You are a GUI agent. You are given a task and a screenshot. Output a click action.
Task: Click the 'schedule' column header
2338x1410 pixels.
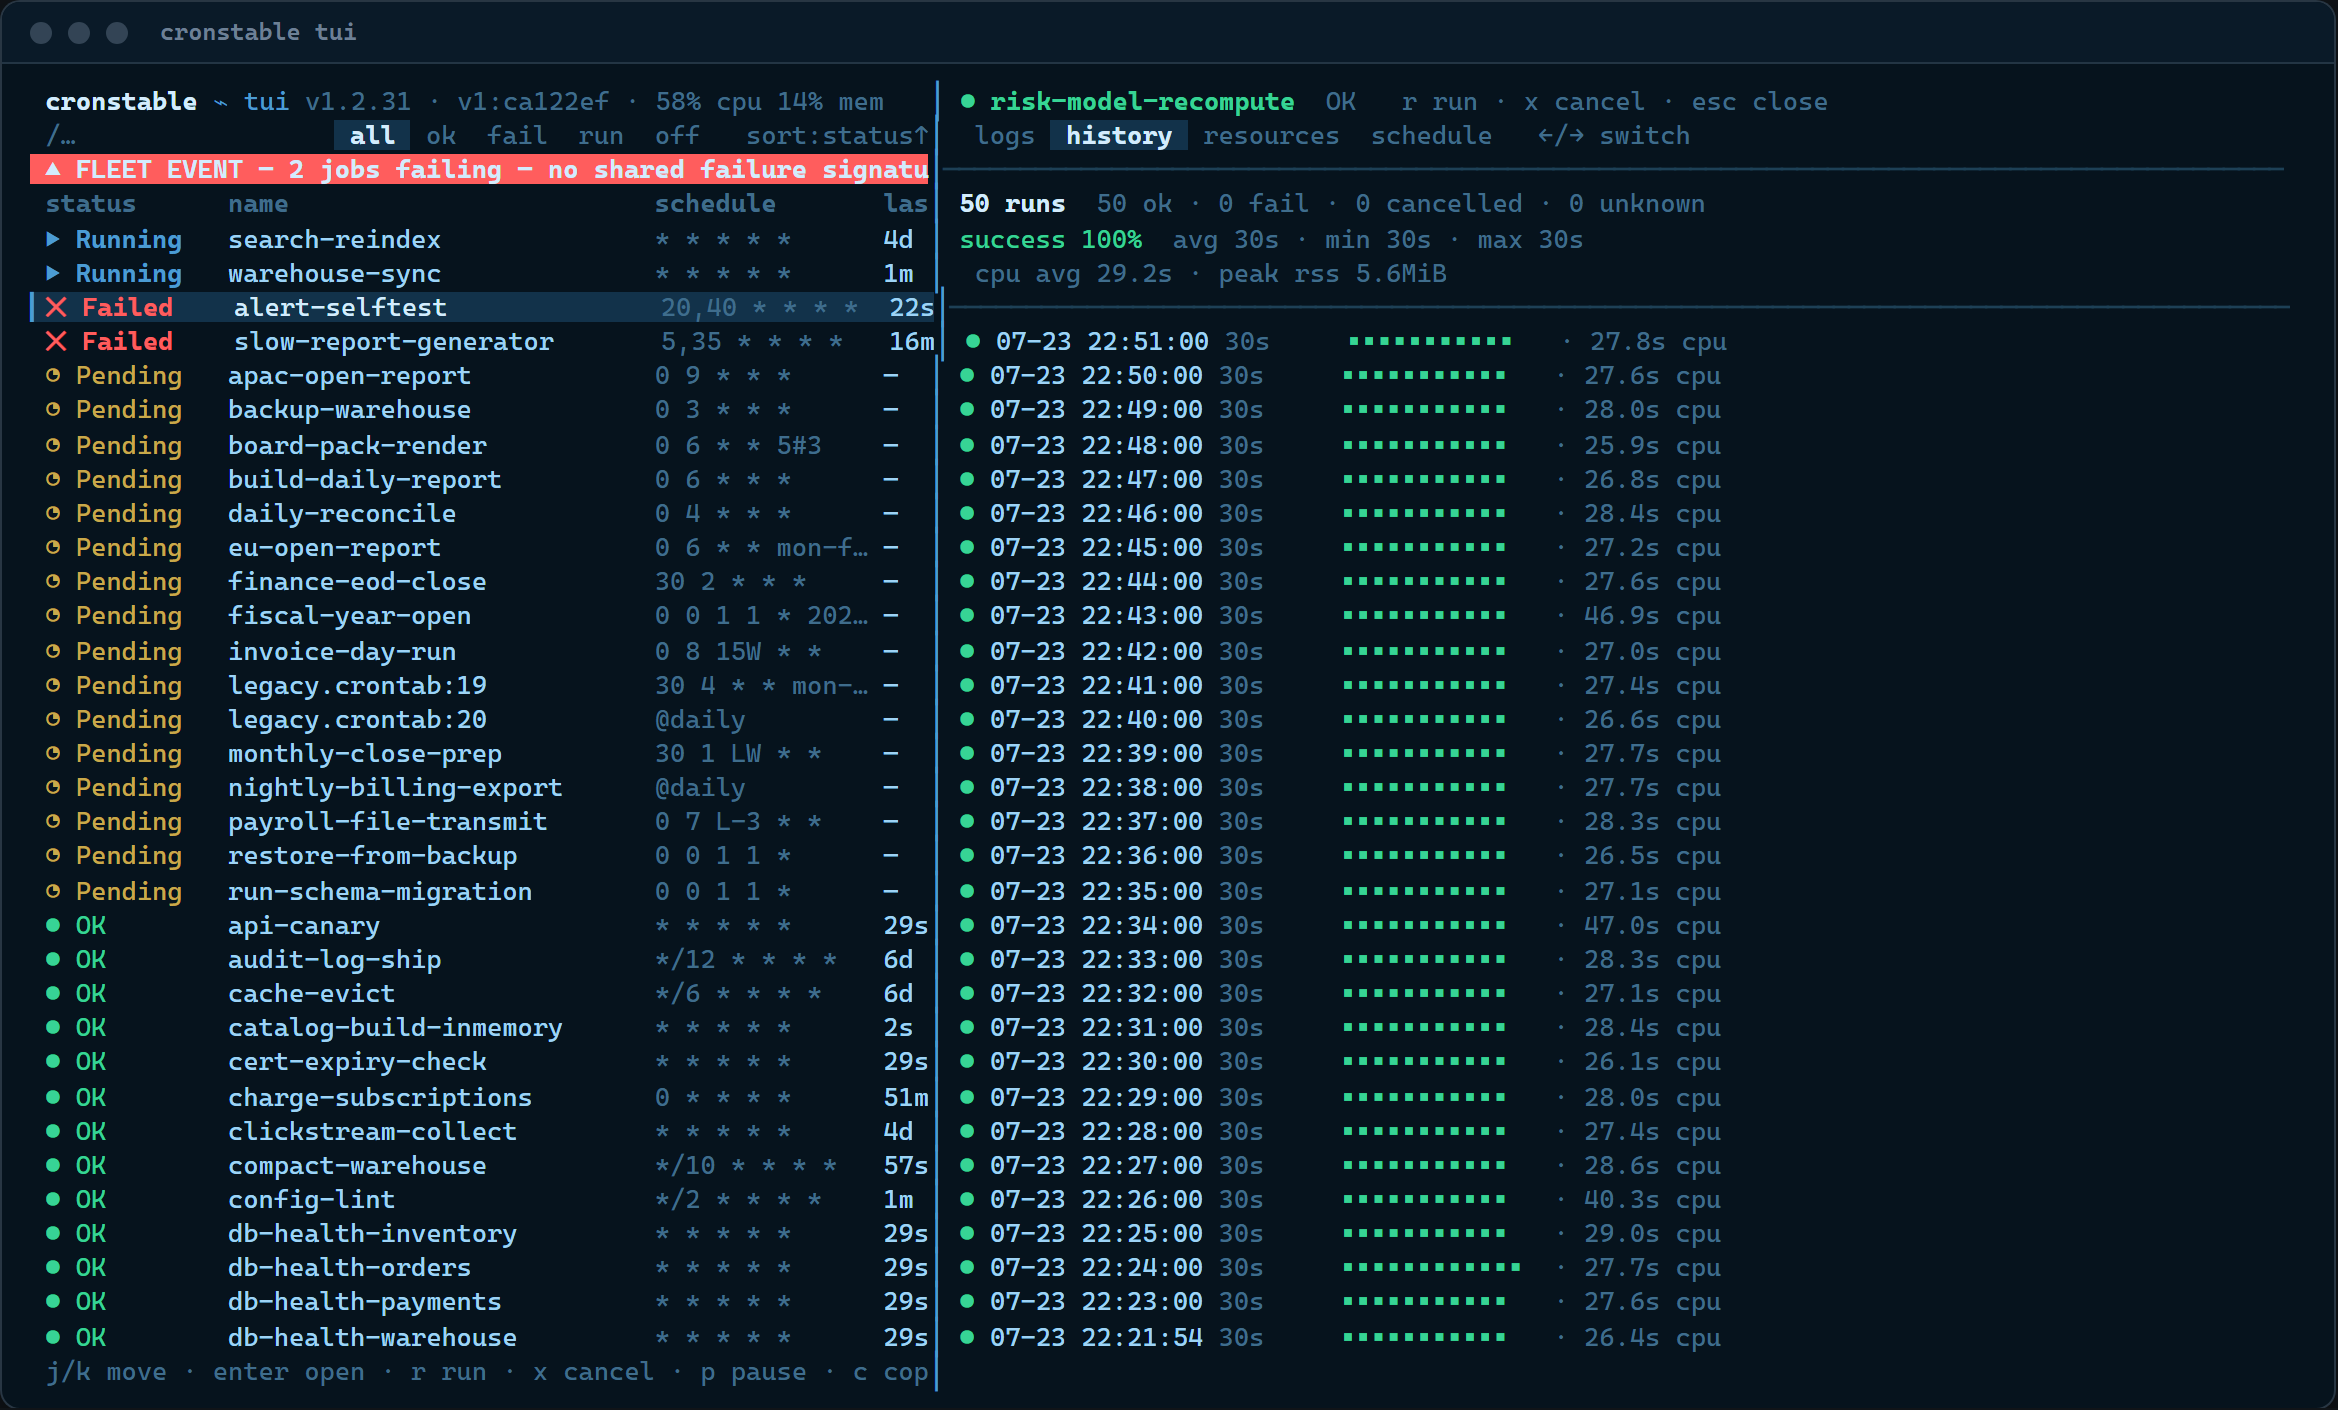[715, 203]
